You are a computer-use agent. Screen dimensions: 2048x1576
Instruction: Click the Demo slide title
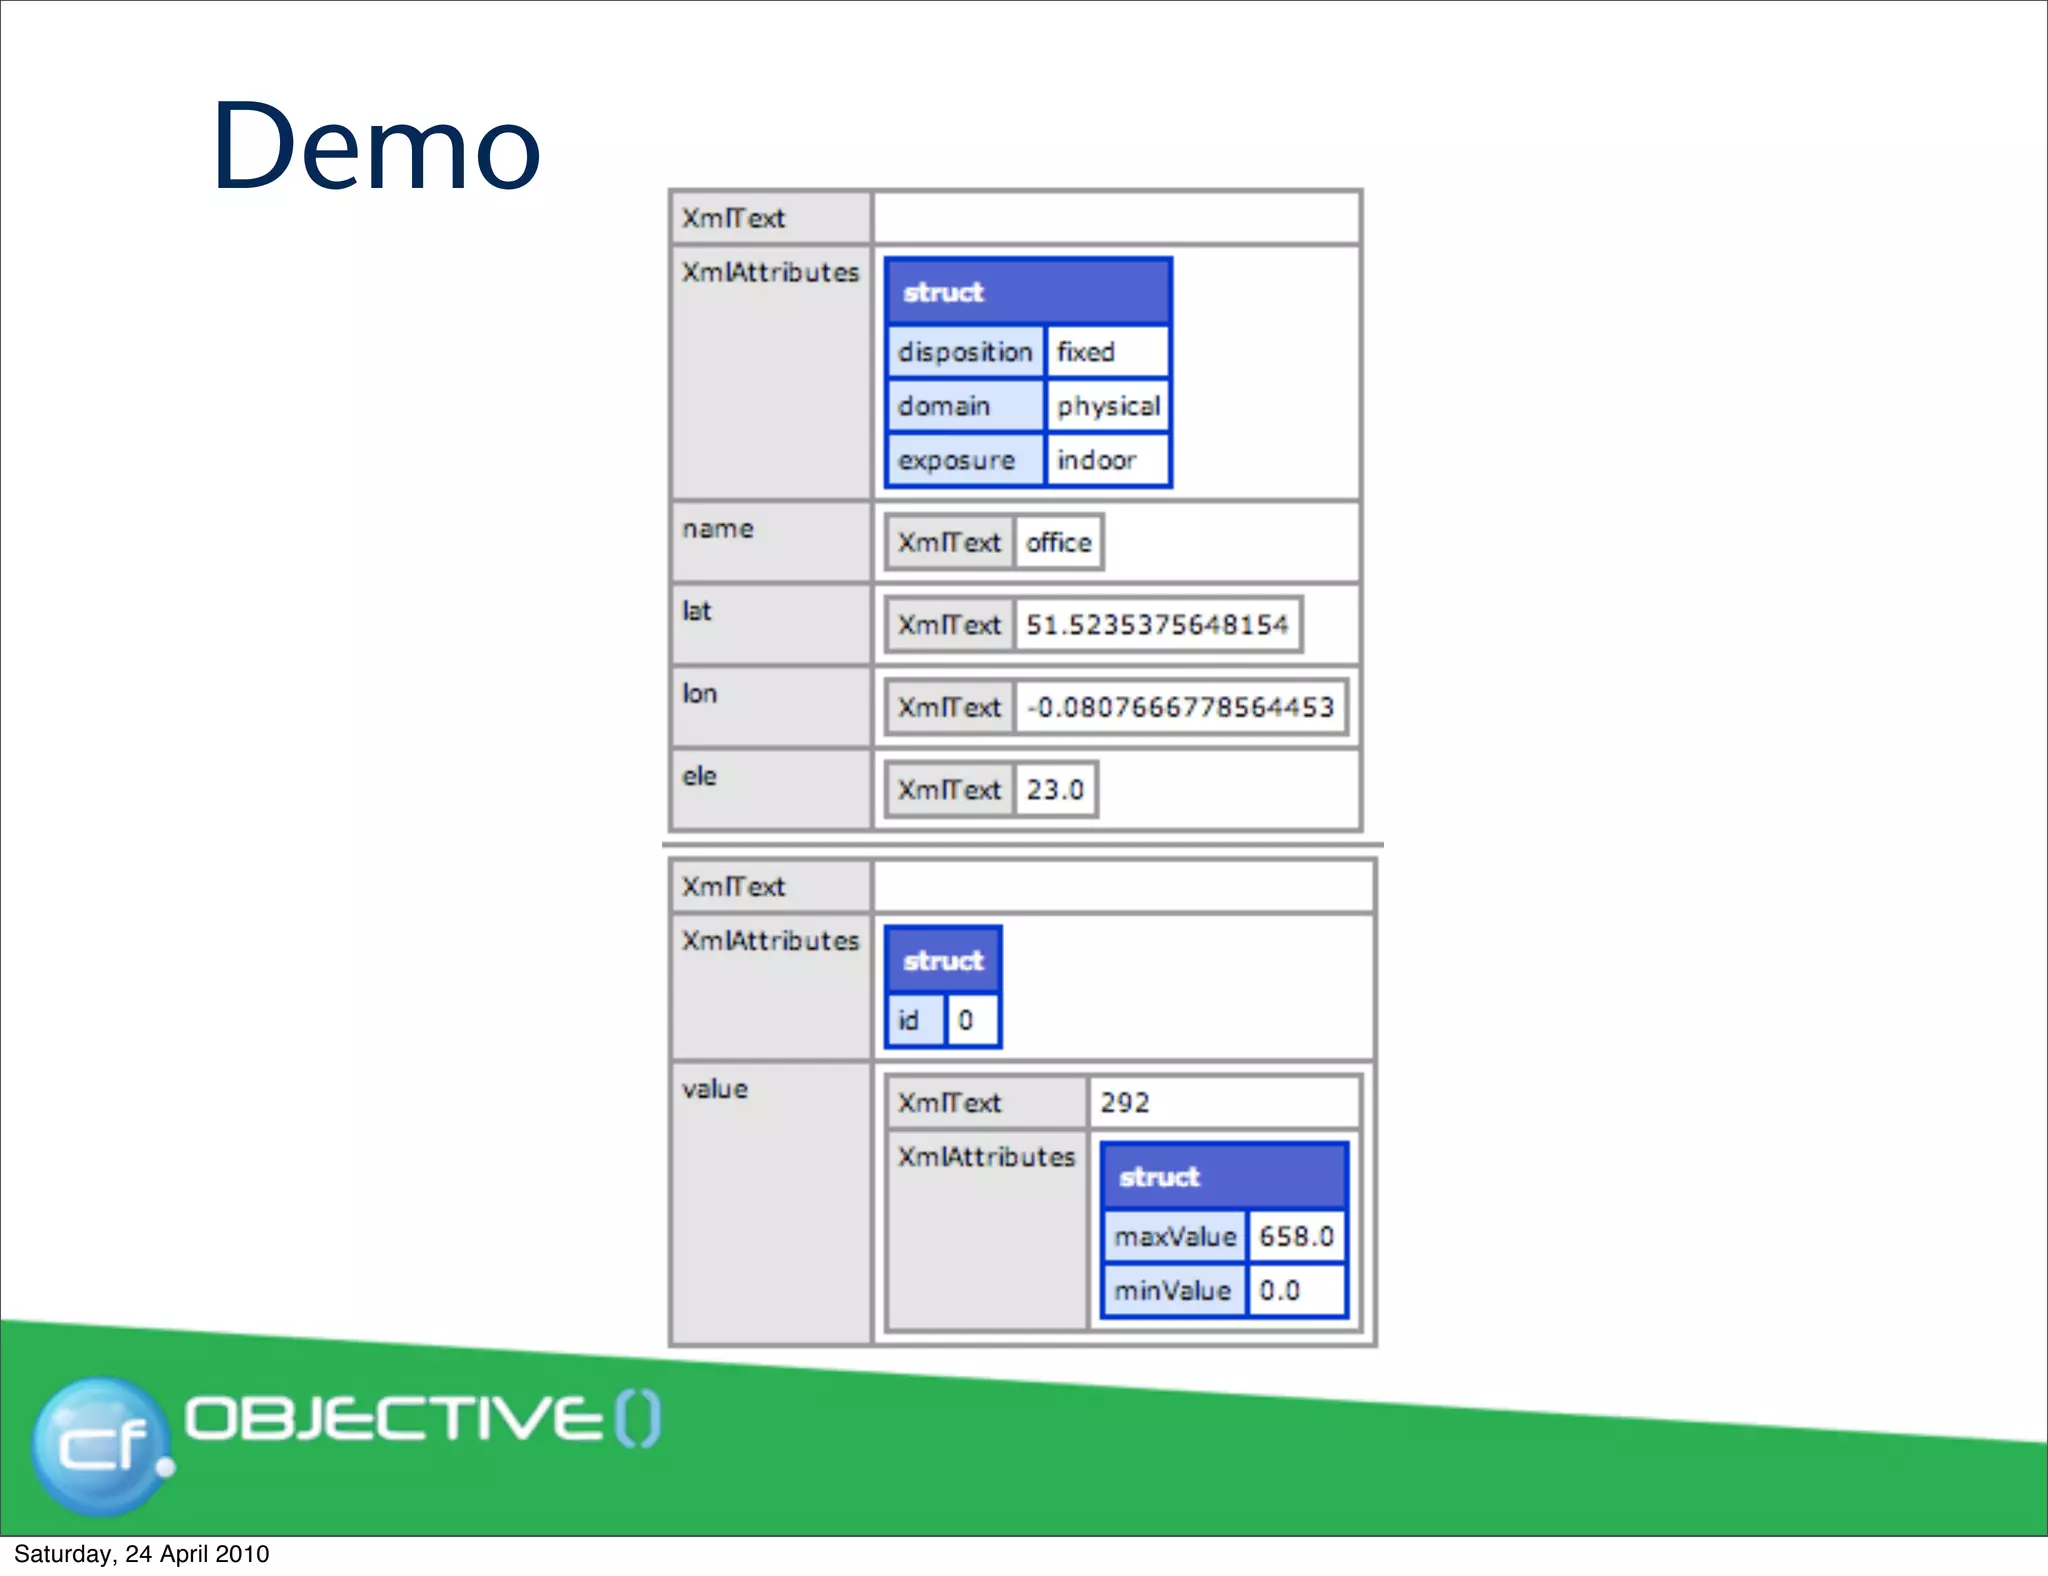pyautogui.click(x=376, y=147)
